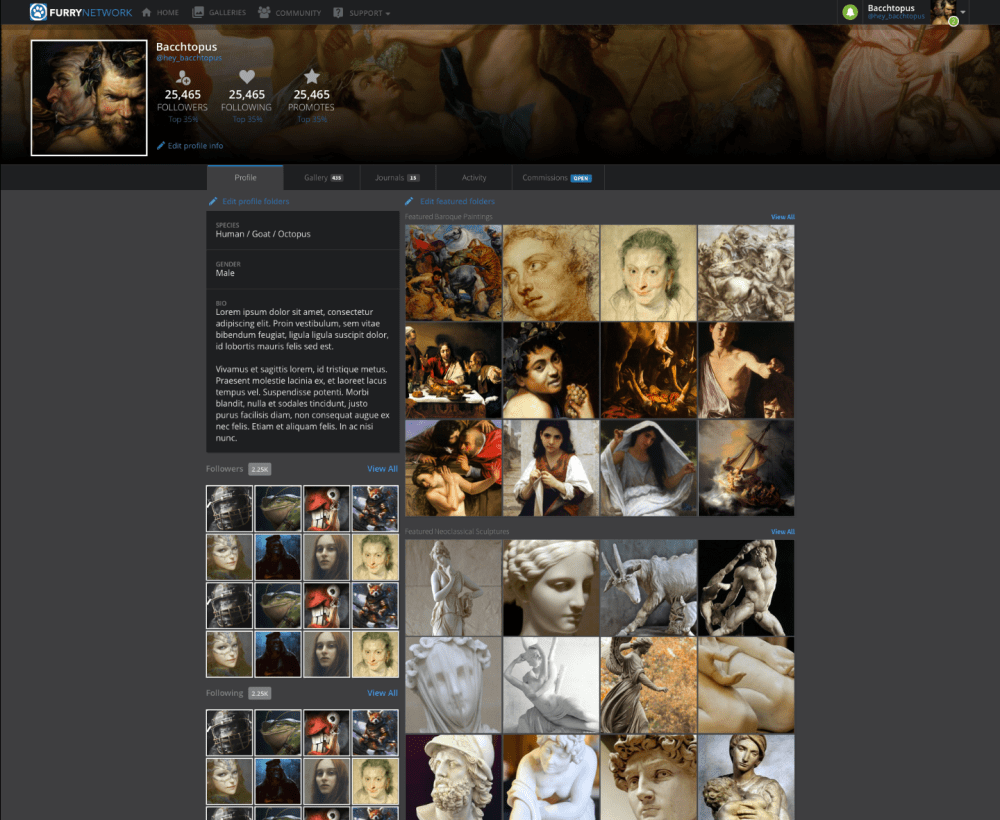Click pencil icon beside Edit profile info

tap(161, 146)
